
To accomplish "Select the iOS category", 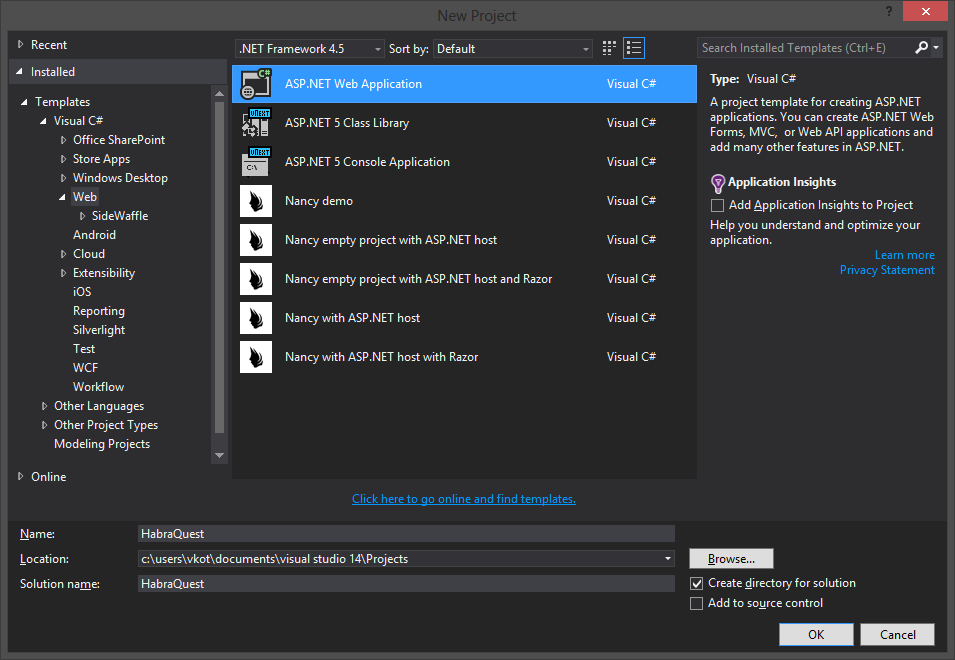I will pos(82,292).
